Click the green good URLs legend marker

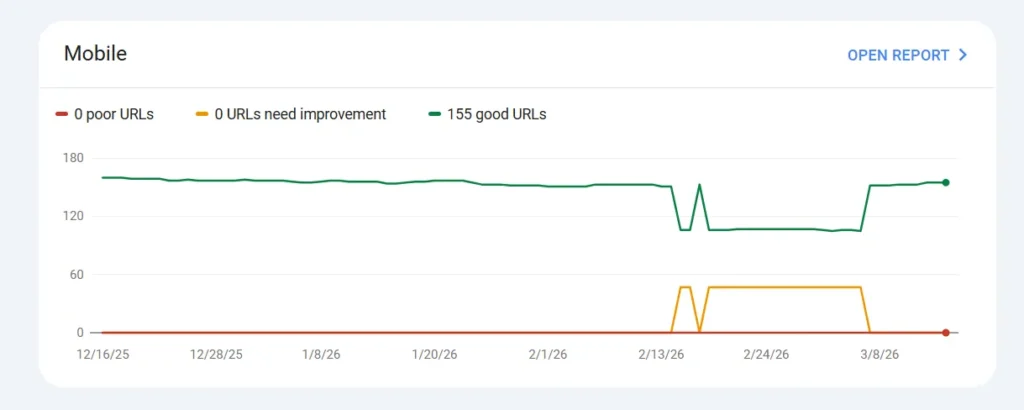click(435, 114)
